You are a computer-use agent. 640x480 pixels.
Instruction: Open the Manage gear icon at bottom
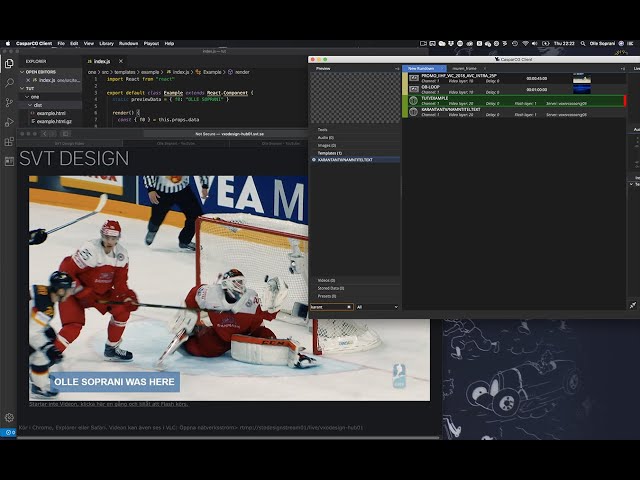9,418
